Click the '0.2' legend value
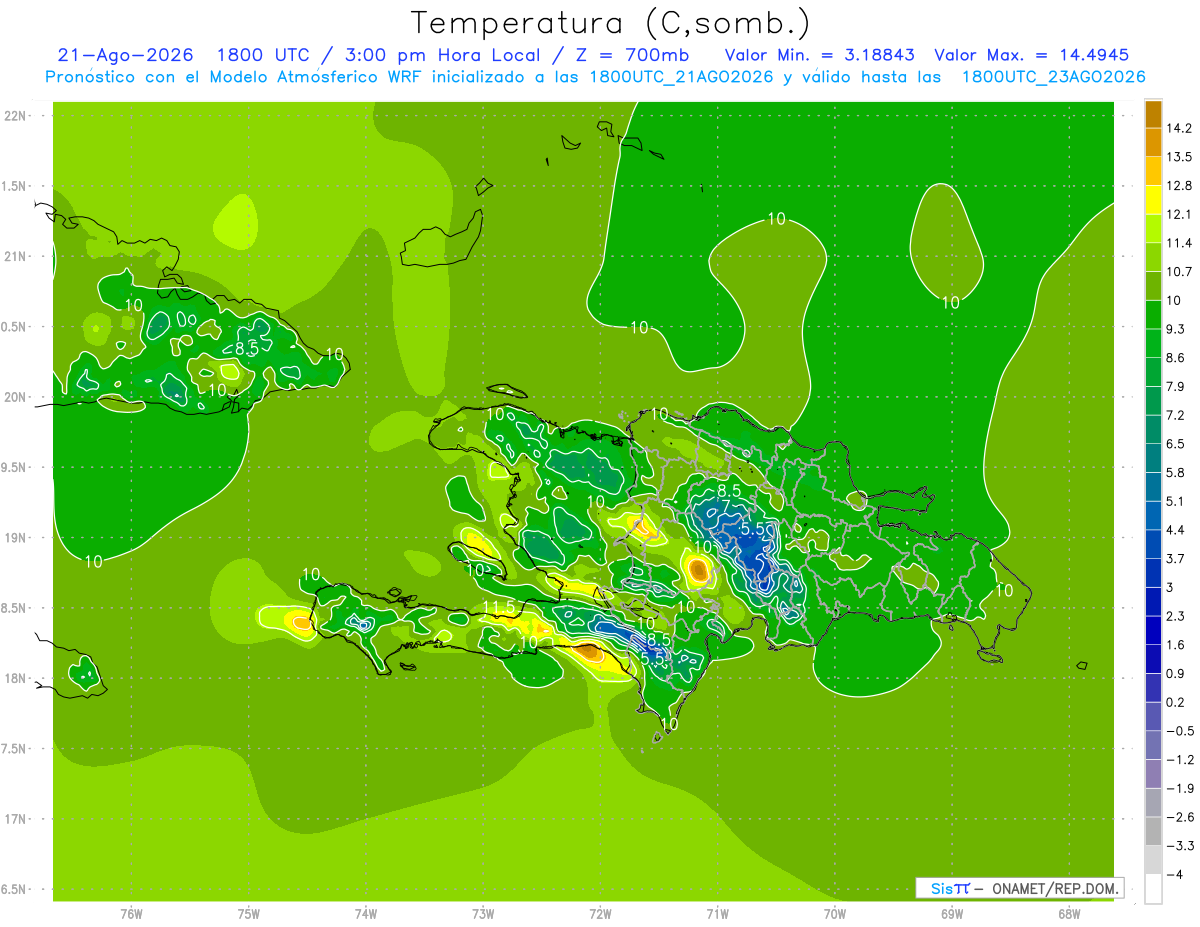This screenshot has width=1200, height=927. [1175, 702]
